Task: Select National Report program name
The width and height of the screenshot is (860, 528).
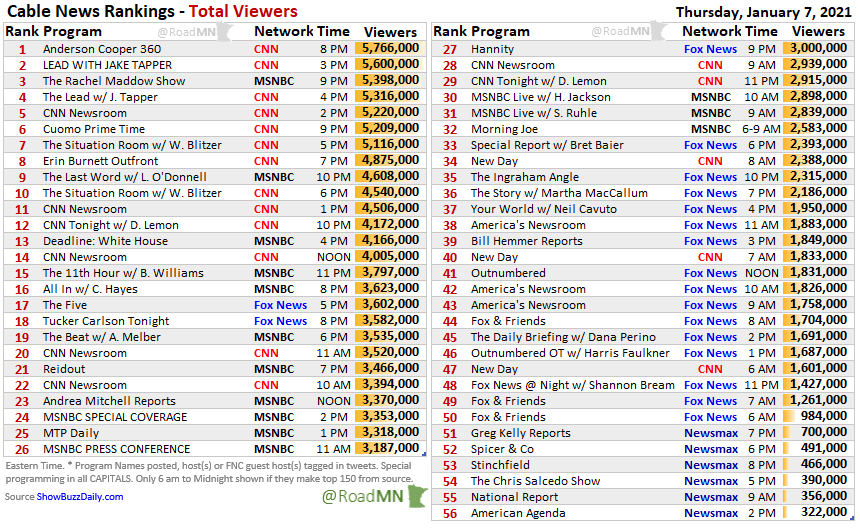Action: point(514,497)
